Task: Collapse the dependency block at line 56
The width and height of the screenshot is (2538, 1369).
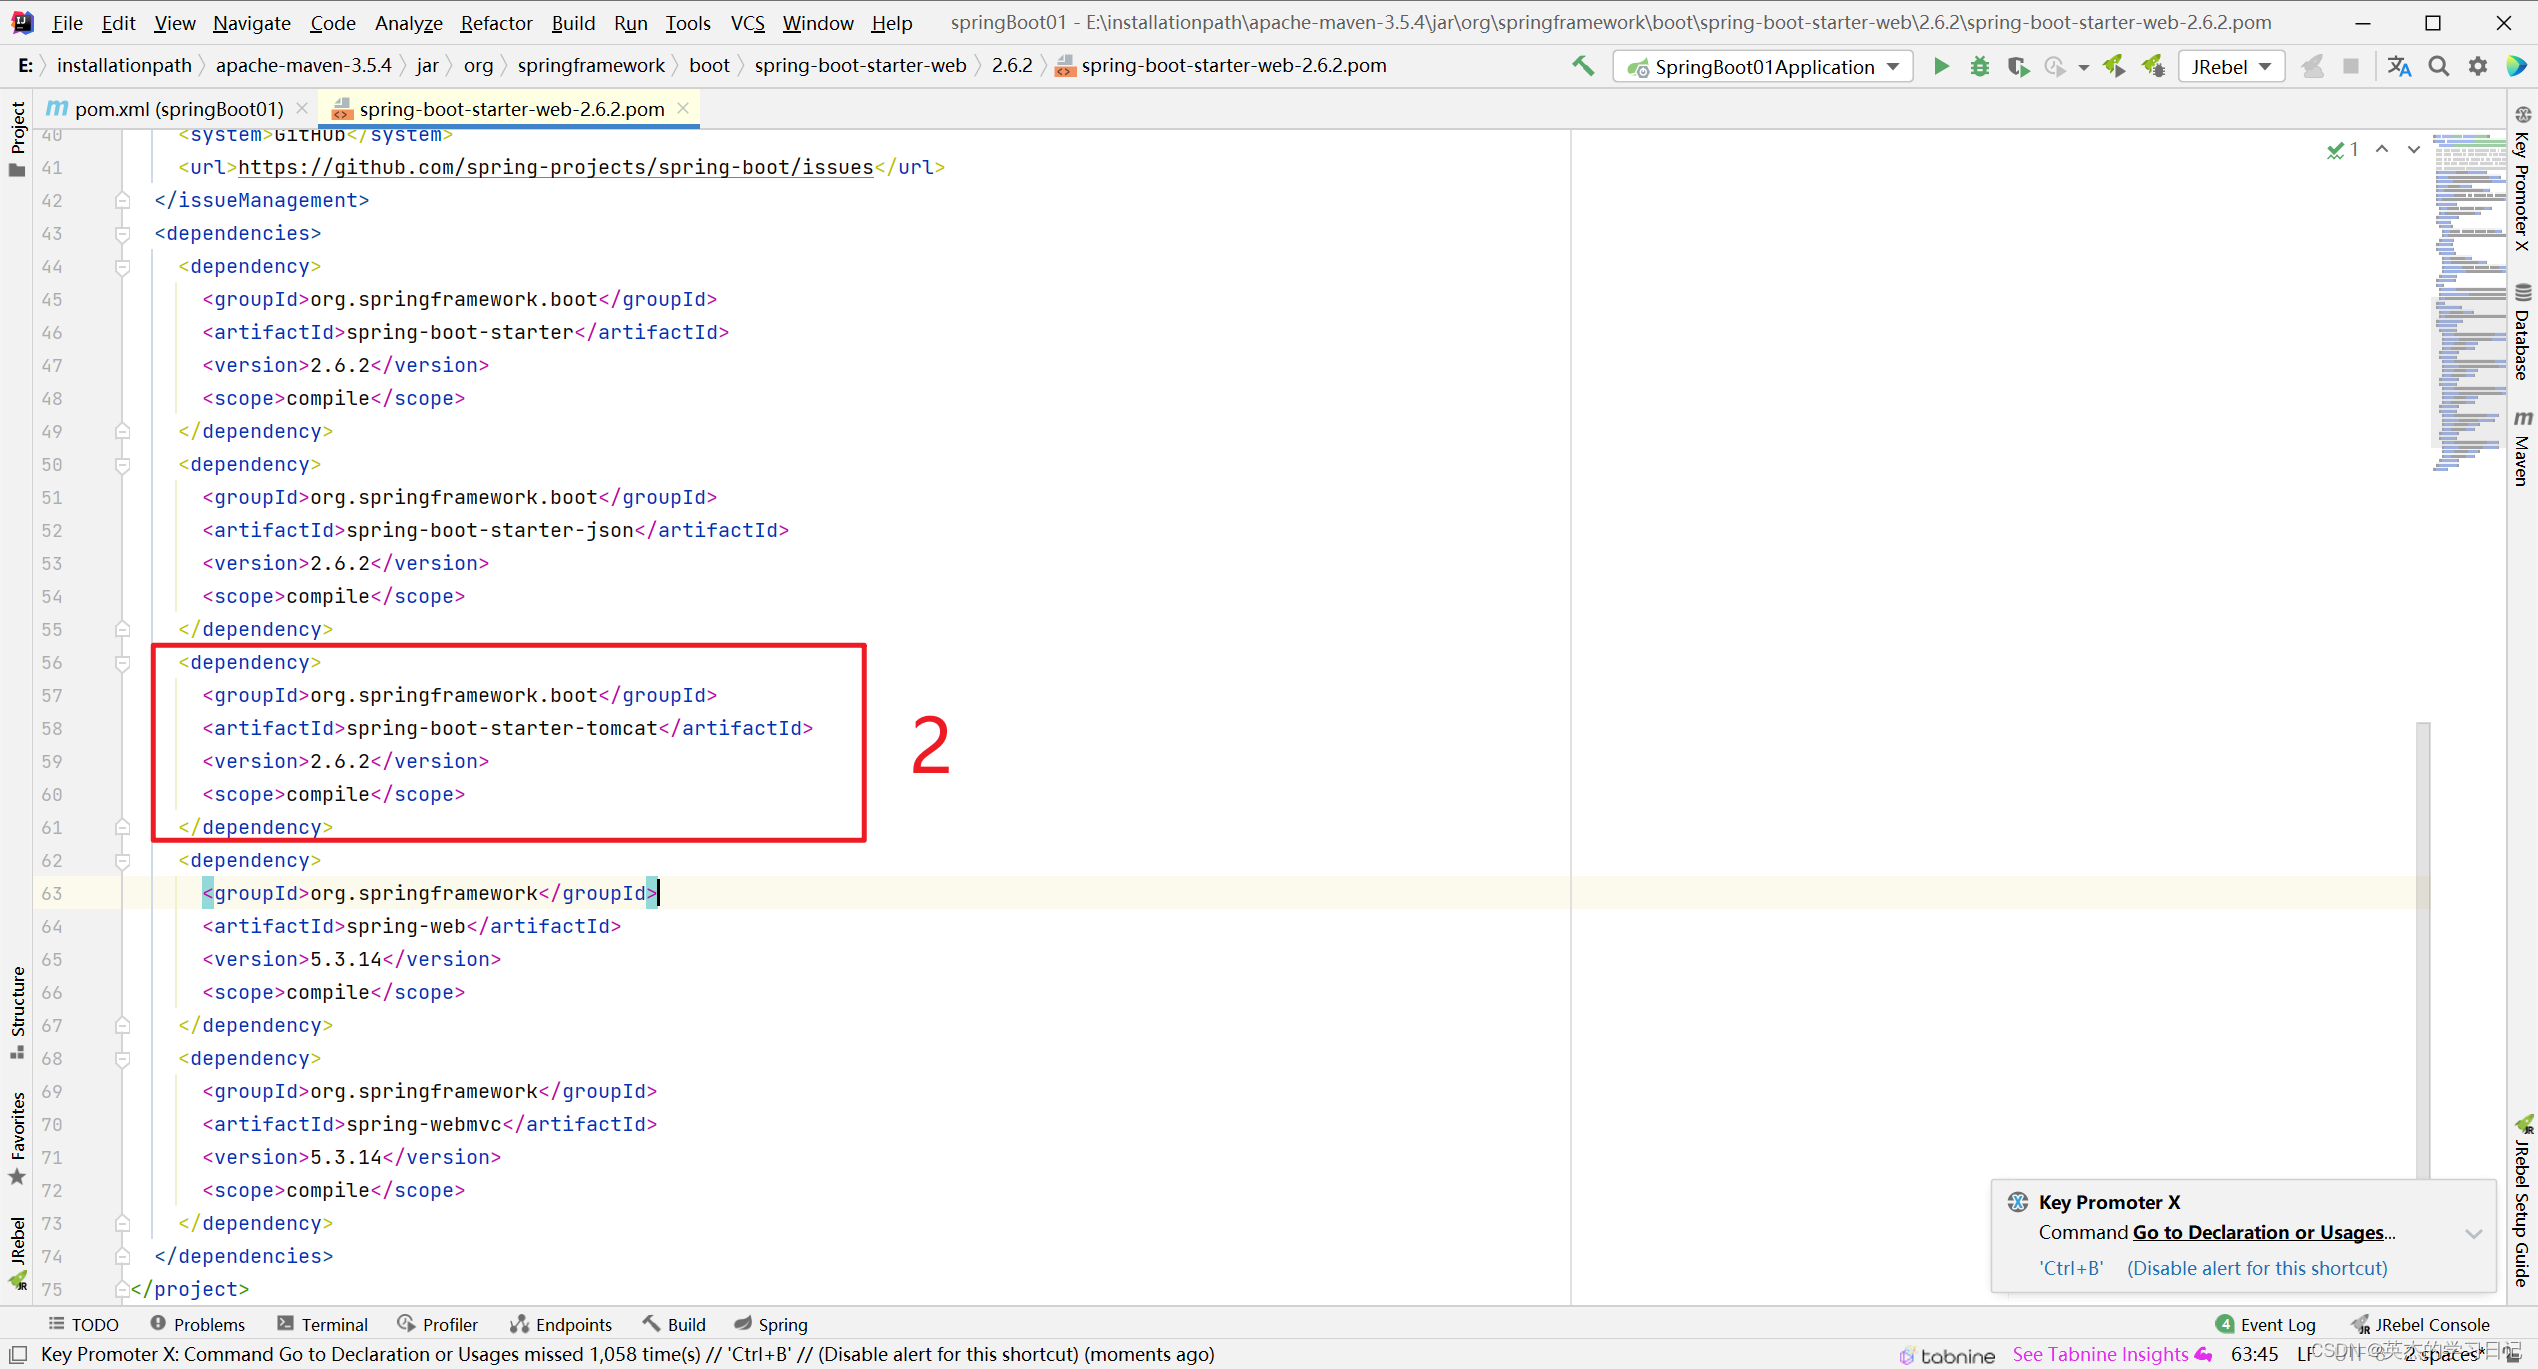Action: point(123,662)
